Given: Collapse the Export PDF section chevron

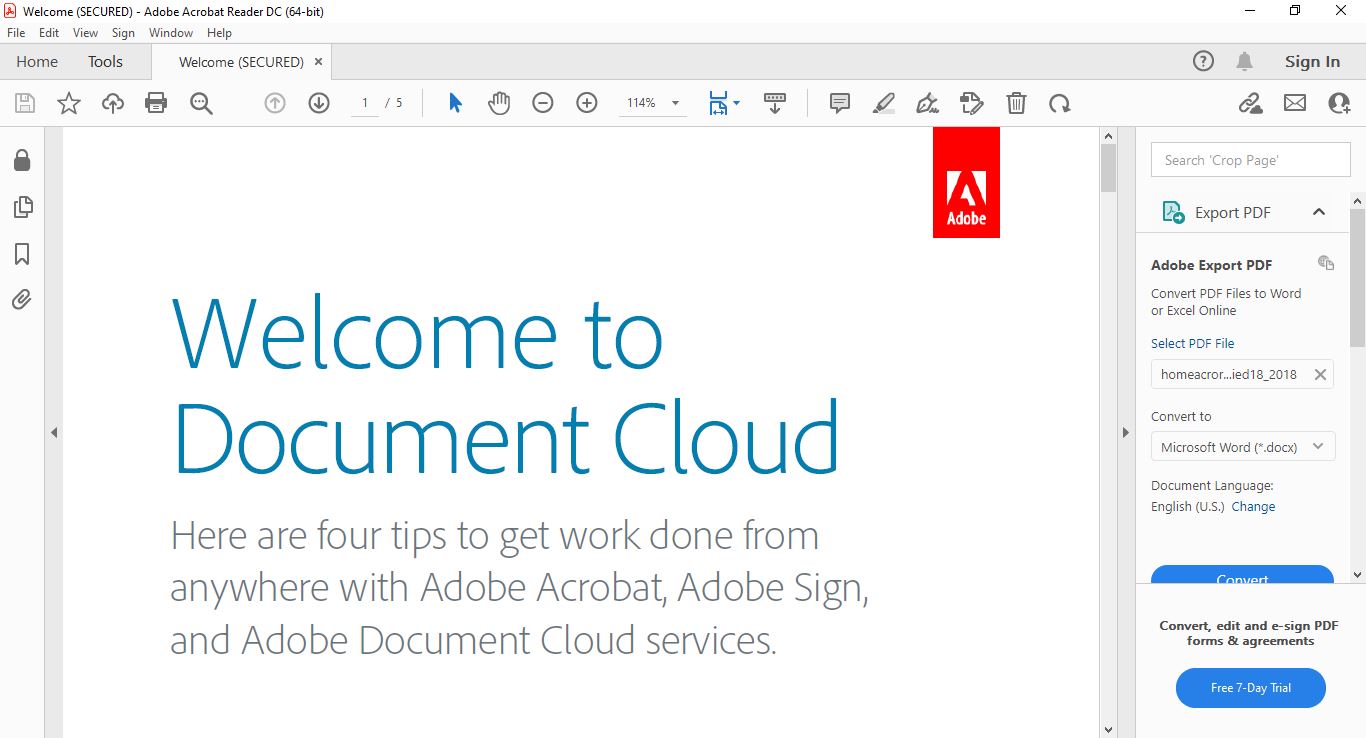Looking at the screenshot, I should click(1319, 212).
